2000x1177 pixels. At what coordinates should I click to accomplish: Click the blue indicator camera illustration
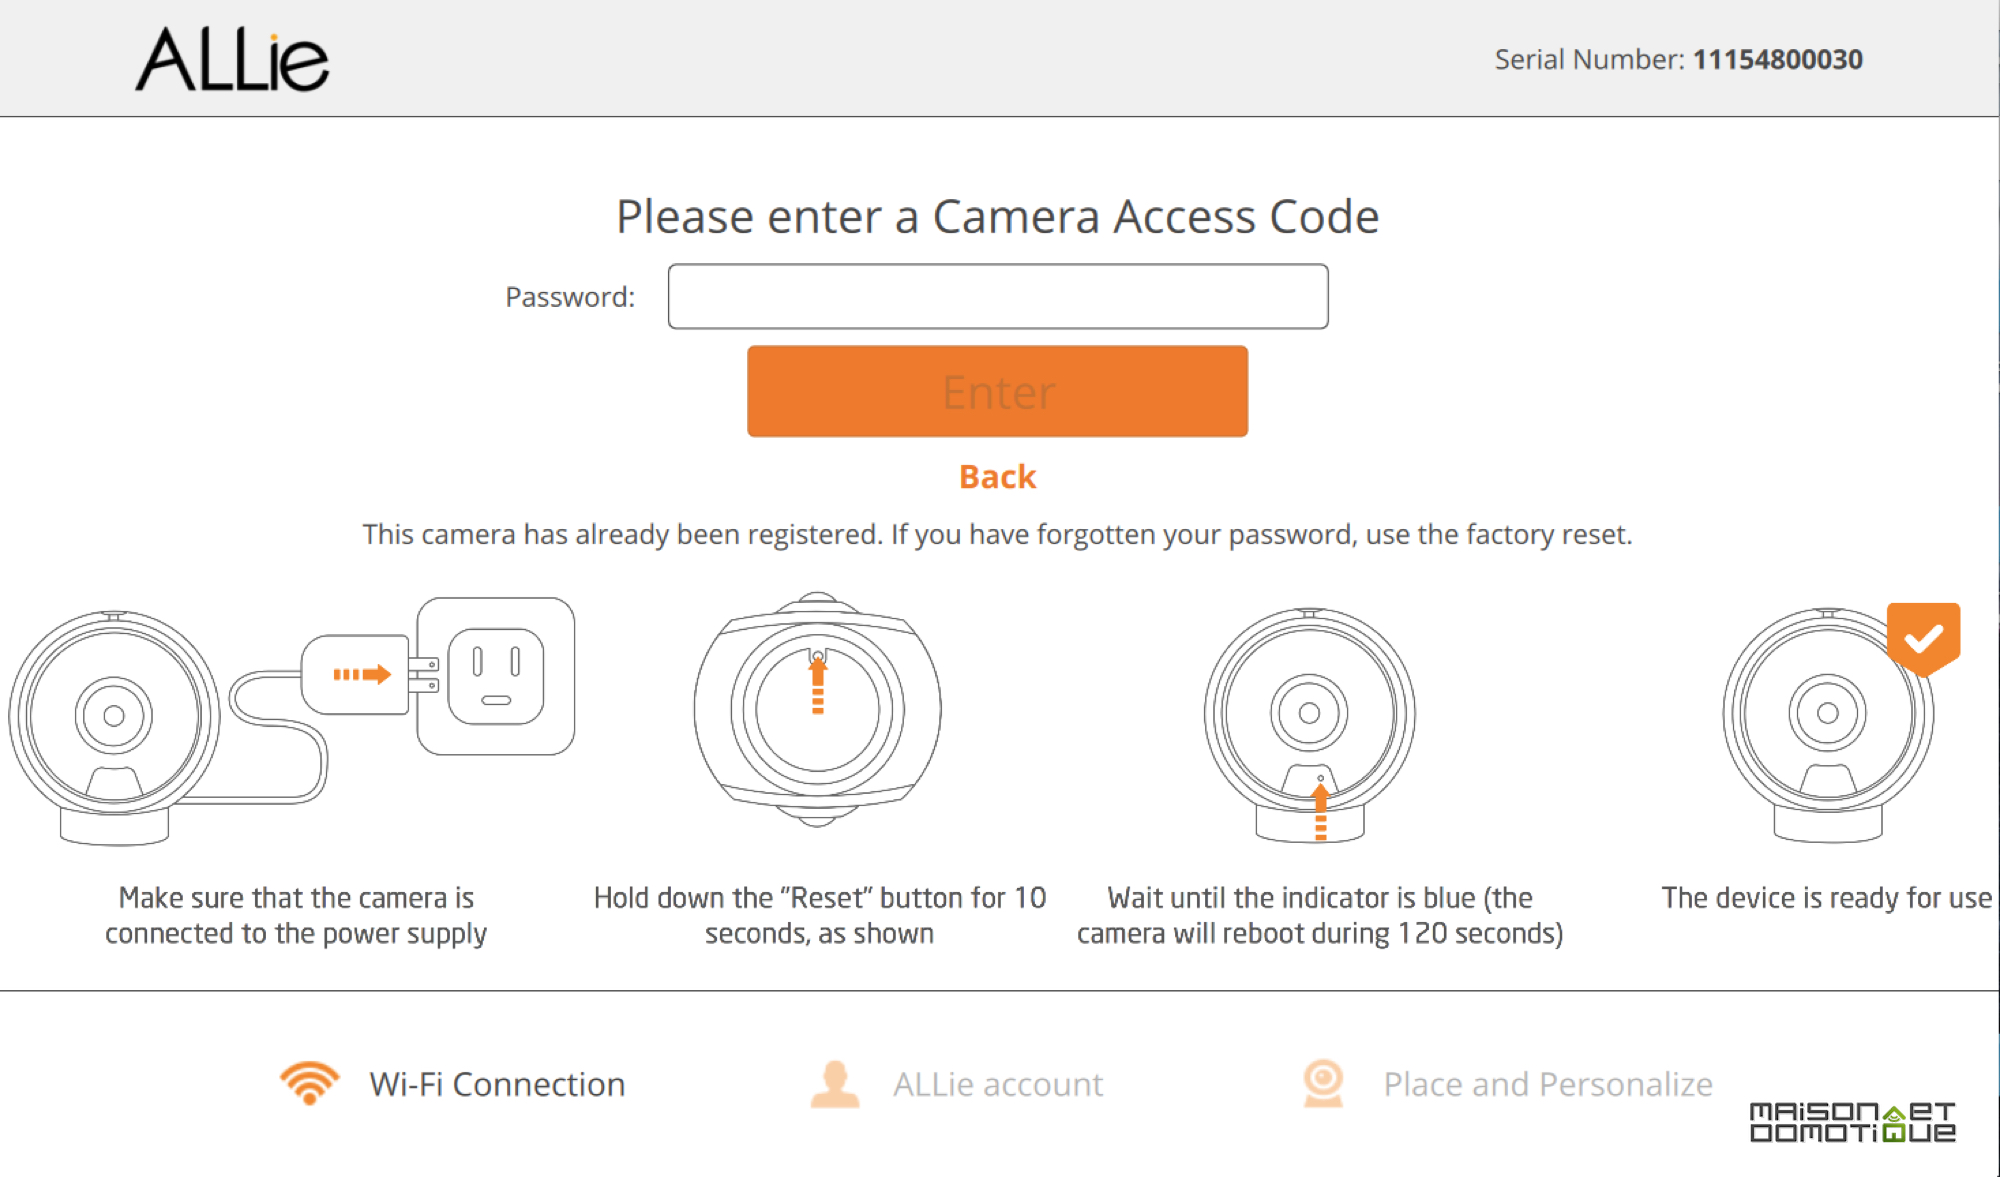[x=1309, y=725]
